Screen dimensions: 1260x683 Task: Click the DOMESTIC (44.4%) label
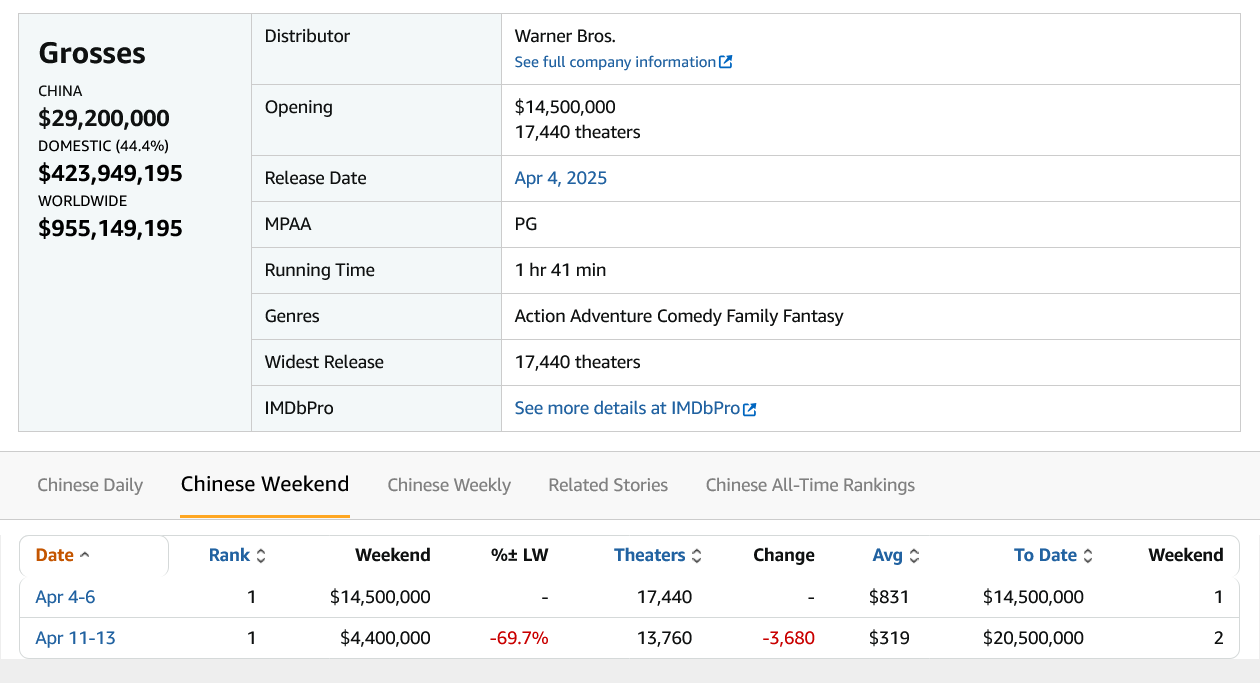coord(104,146)
